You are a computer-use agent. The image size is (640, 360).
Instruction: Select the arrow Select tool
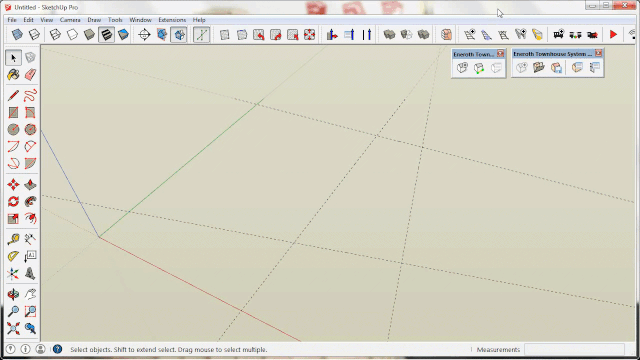[13, 58]
